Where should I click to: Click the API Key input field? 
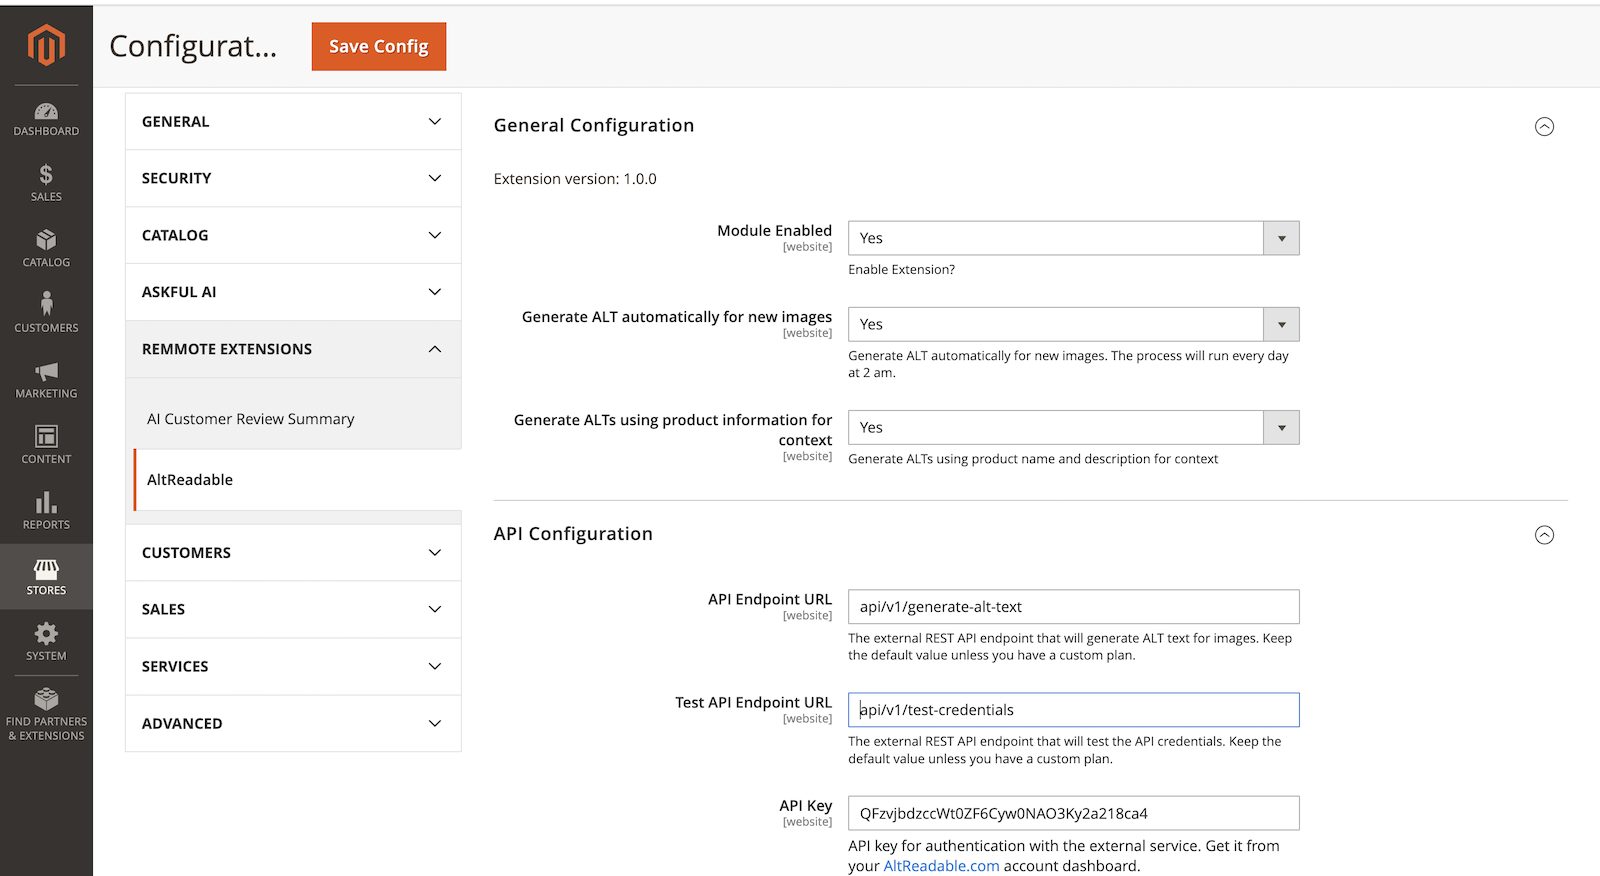click(x=1073, y=813)
